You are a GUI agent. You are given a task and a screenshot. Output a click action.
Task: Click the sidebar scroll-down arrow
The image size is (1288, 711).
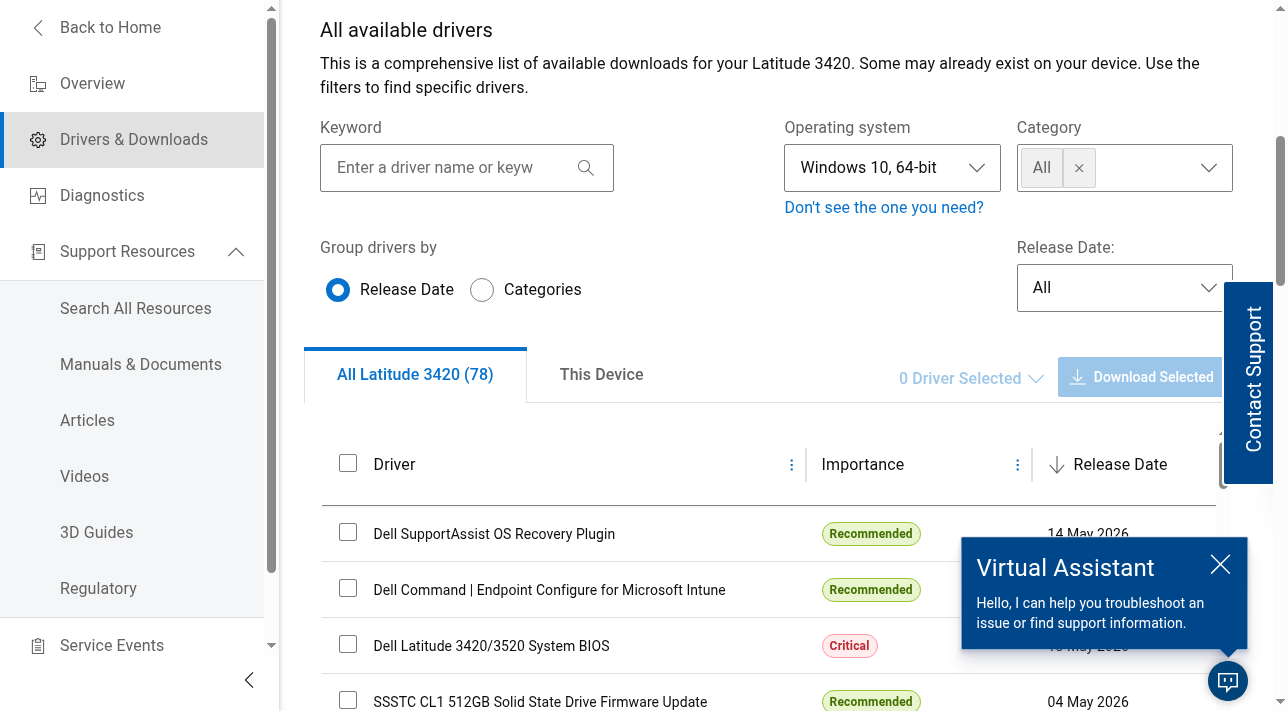point(271,646)
